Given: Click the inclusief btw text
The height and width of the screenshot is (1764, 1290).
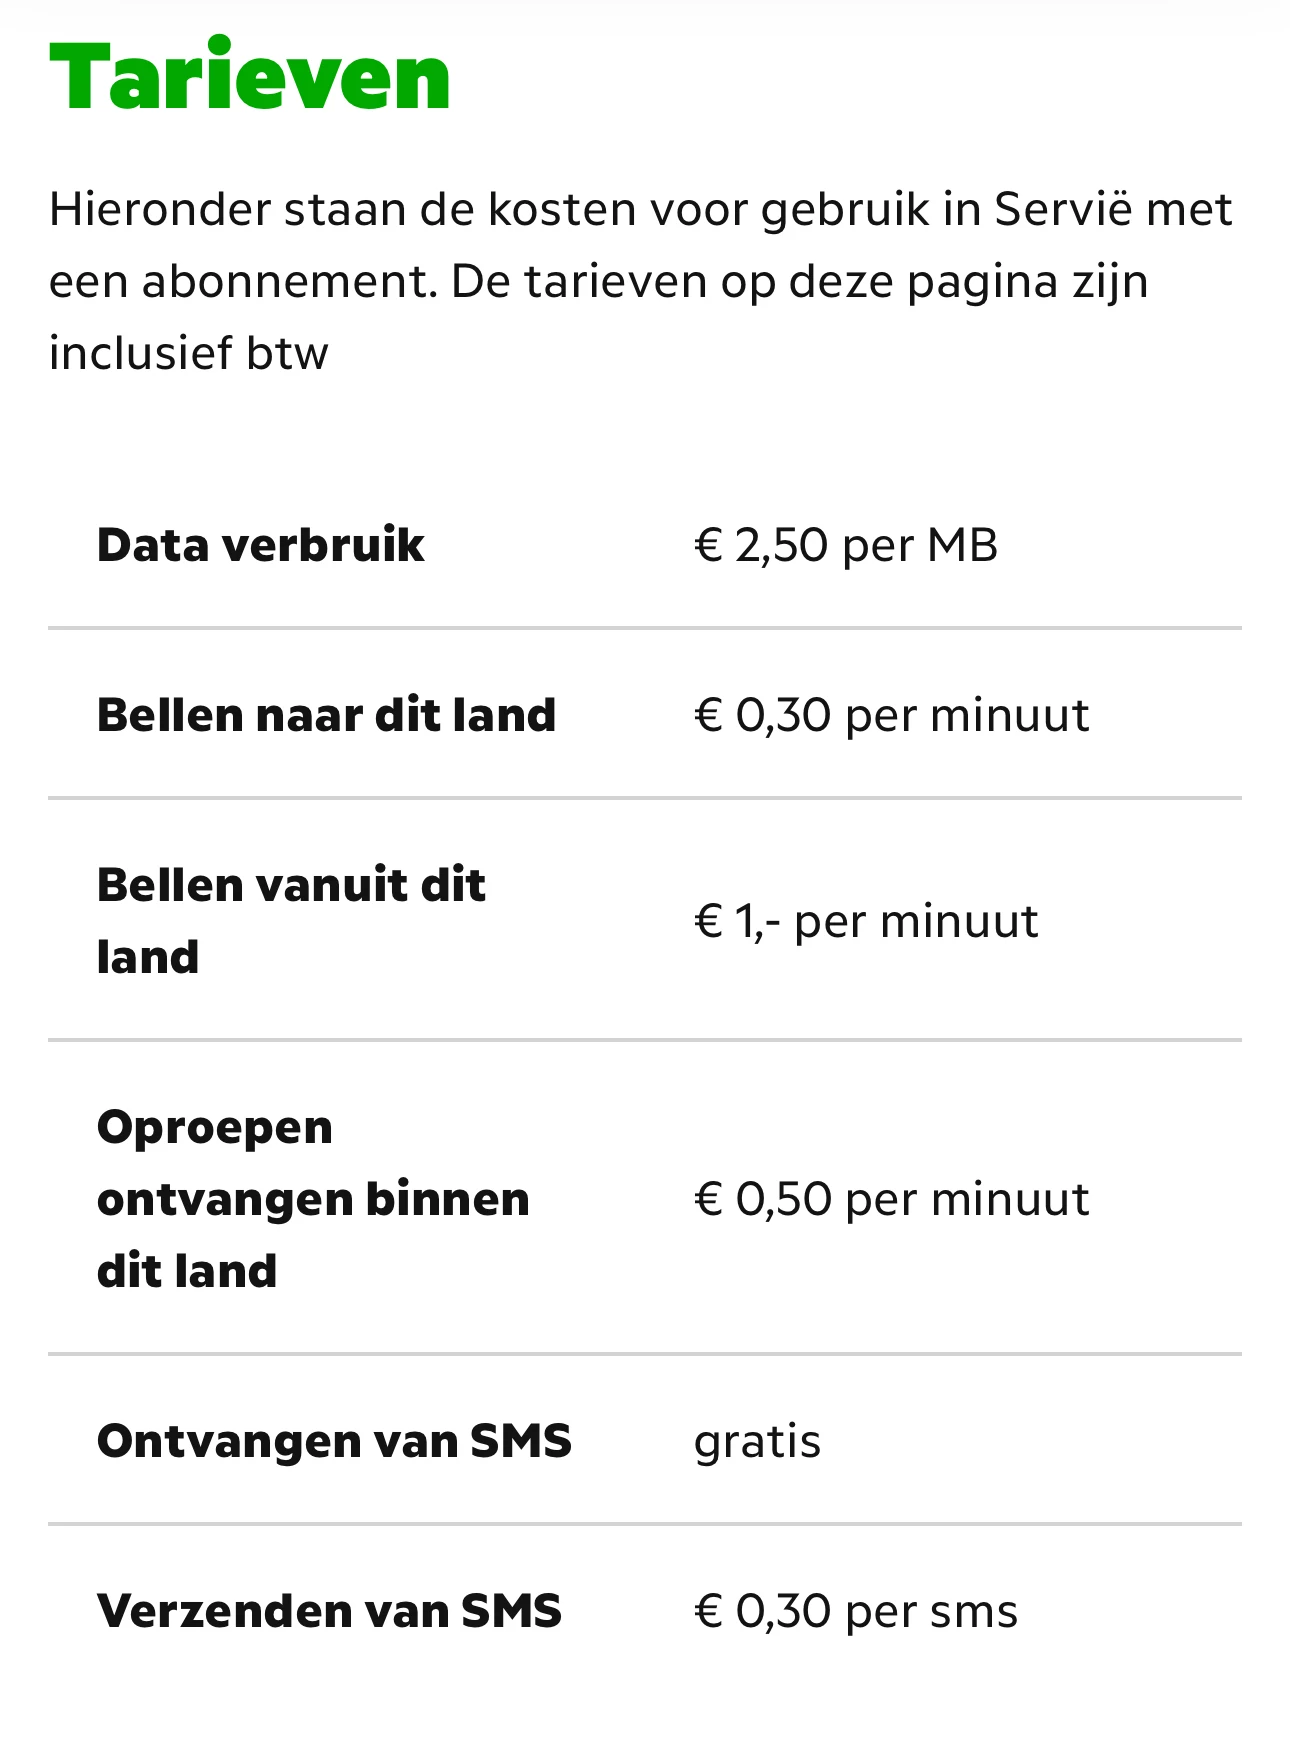Looking at the screenshot, I should [x=189, y=353].
